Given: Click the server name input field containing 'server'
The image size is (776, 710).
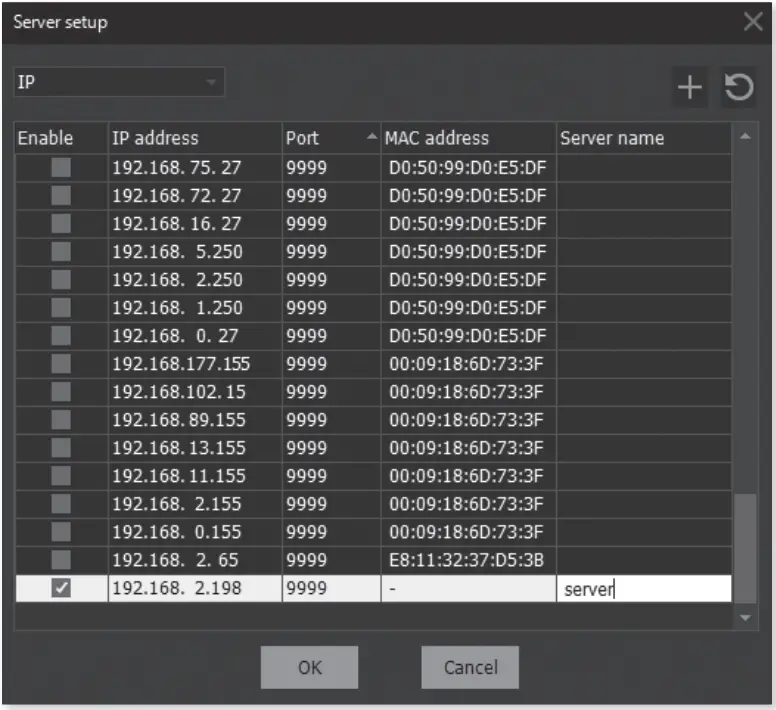Looking at the screenshot, I should (644, 589).
